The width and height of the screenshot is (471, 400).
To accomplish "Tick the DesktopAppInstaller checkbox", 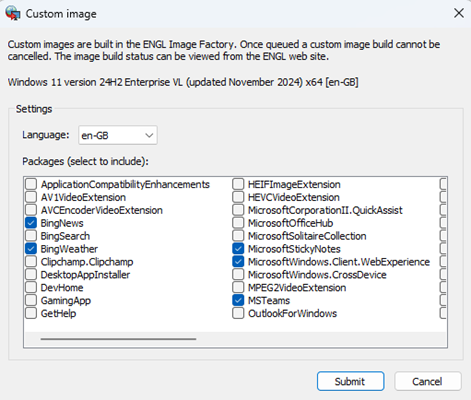I will [x=31, y=274].
